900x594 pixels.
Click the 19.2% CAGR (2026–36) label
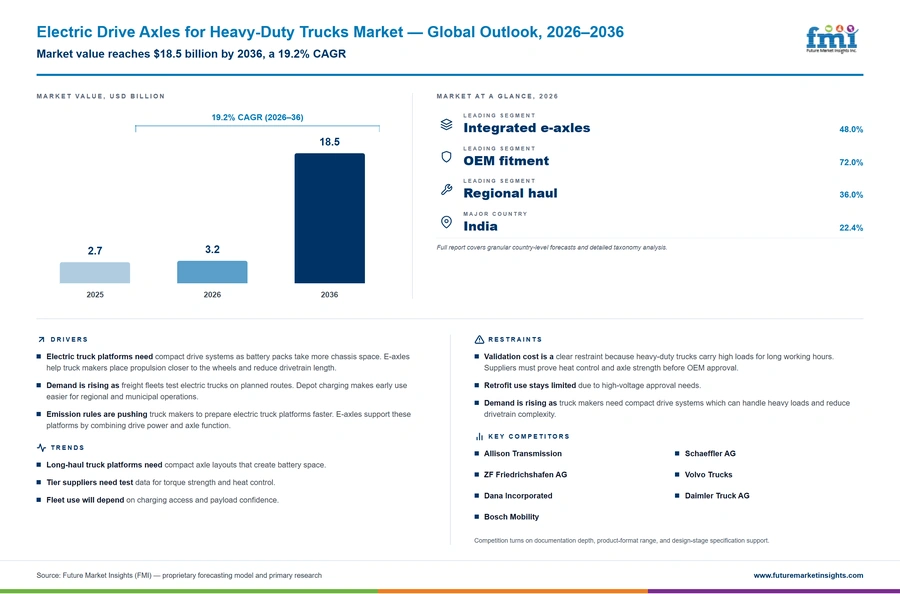pos(257,117)
